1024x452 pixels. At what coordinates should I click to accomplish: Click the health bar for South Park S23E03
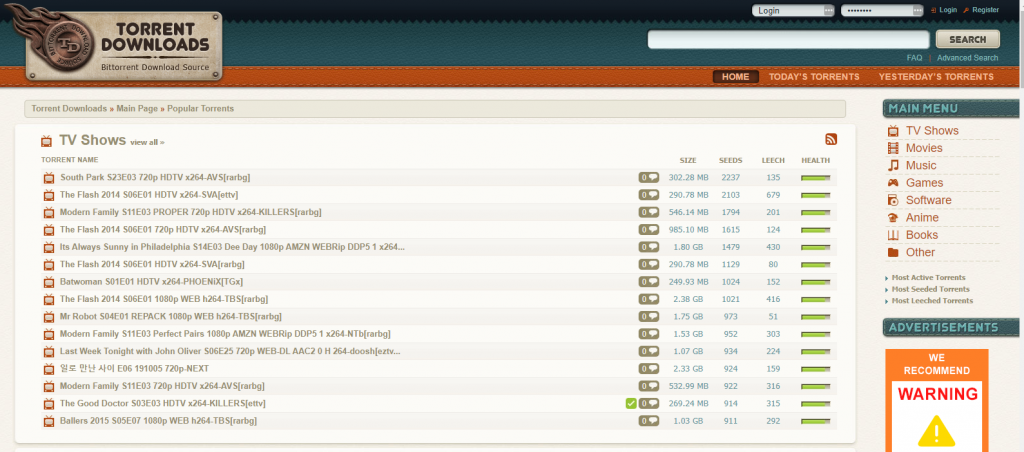point(816,178)
